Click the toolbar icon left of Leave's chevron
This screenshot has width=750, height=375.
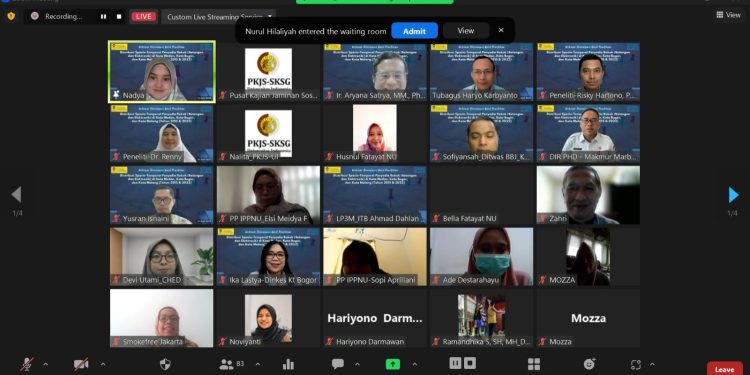coord(635,364)
